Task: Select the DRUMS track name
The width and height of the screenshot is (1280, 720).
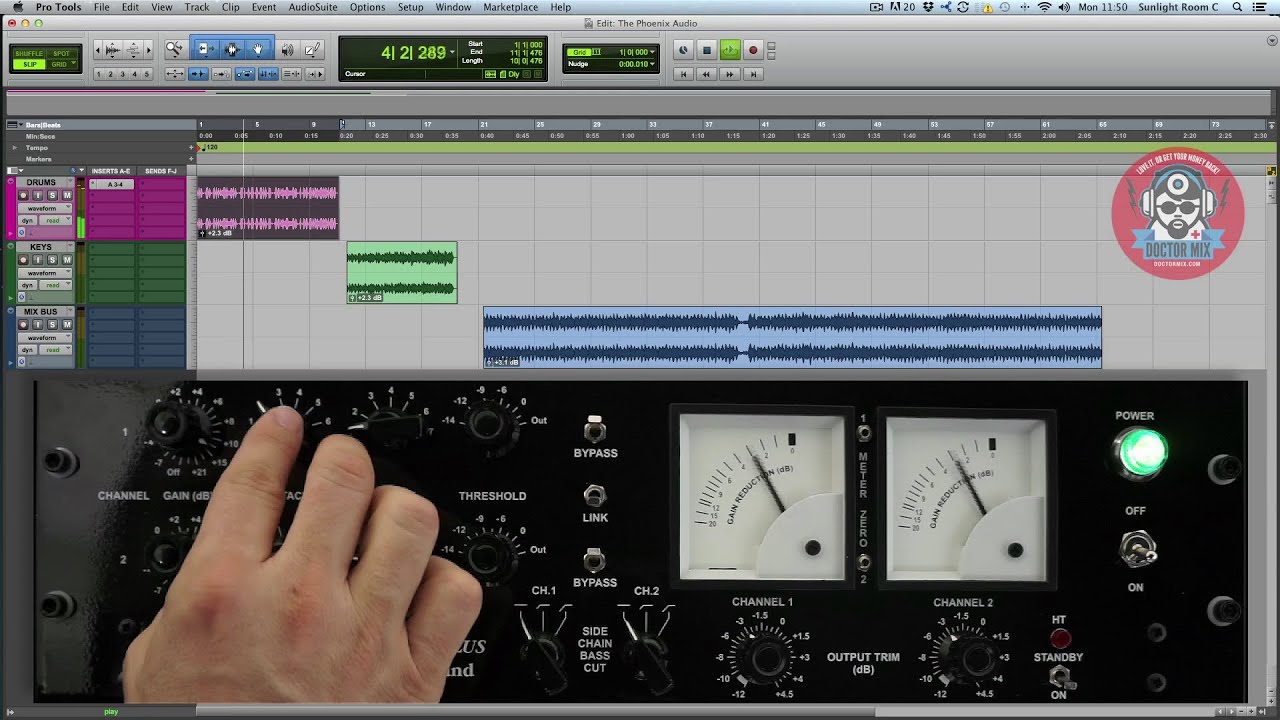Action: point(41,183)
